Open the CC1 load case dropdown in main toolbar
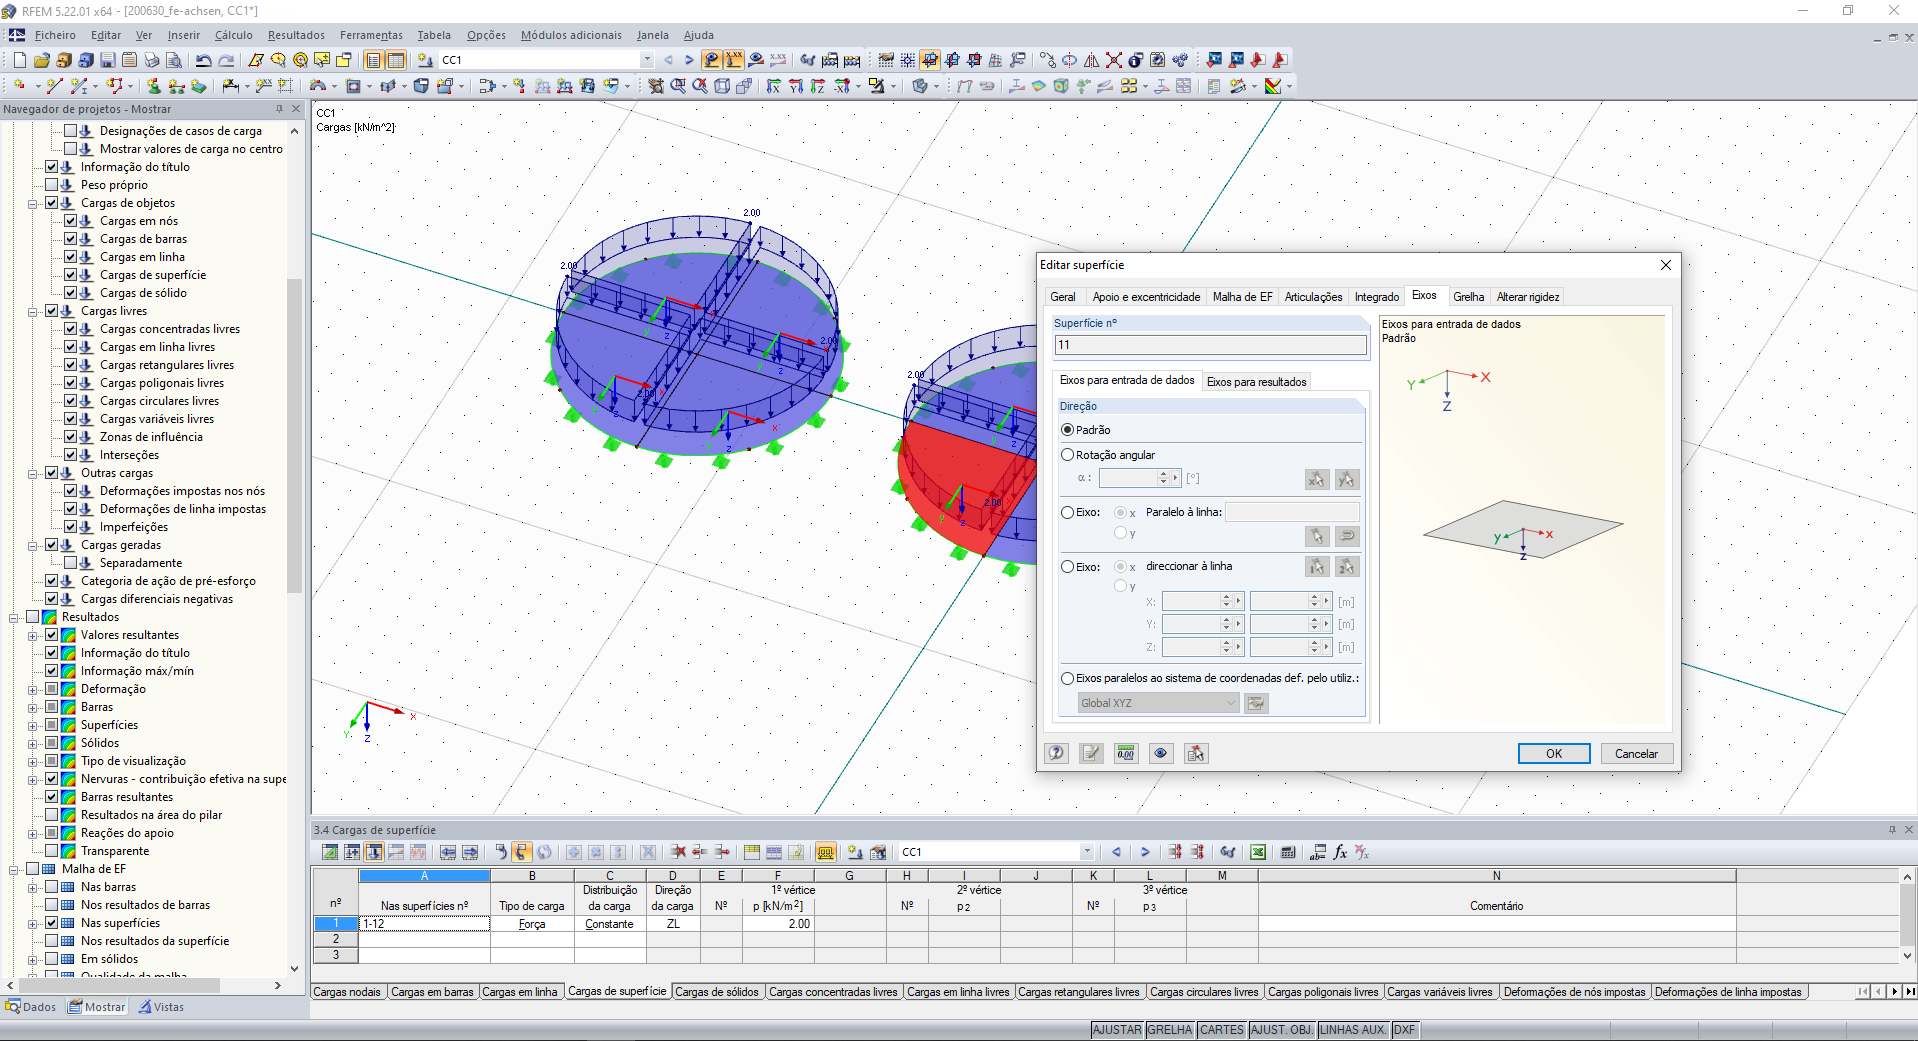This screenshot has width=1918, height=1041. tap(647, 60)
